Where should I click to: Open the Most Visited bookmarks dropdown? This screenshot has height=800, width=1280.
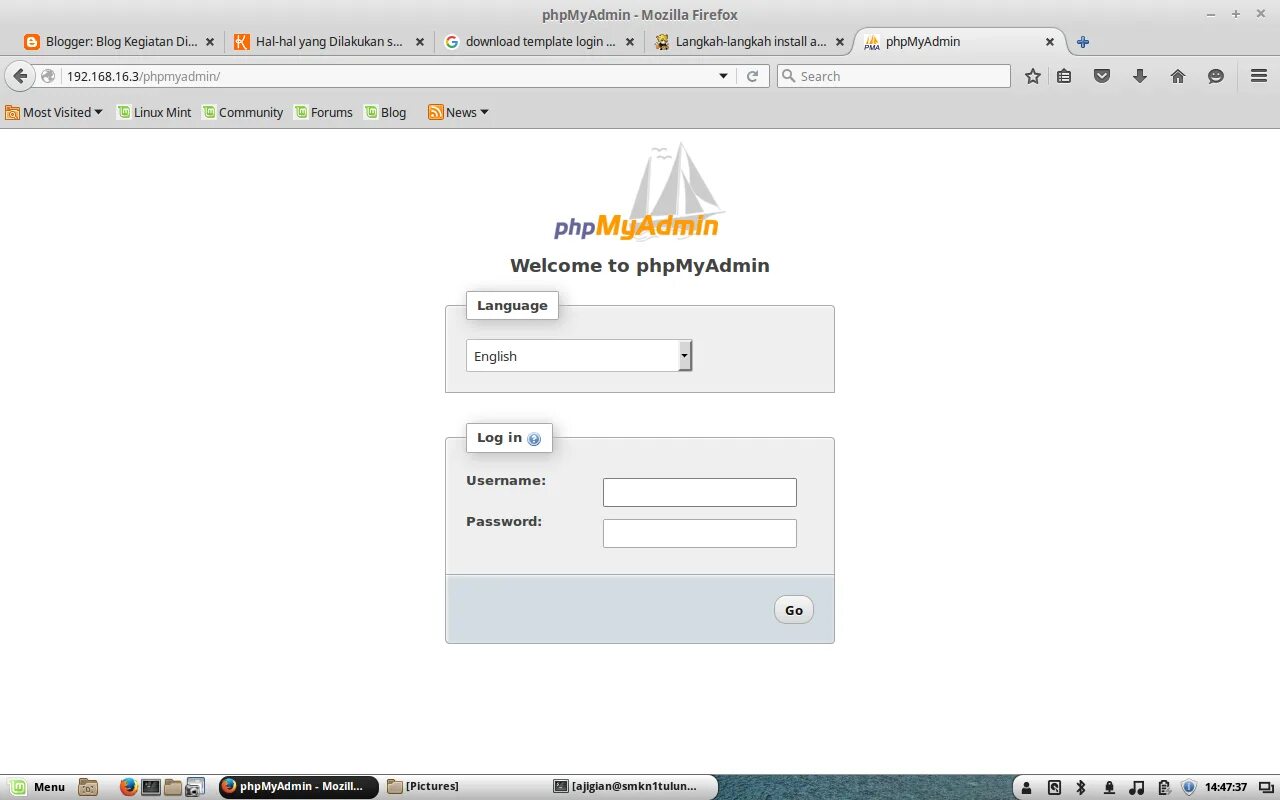(x=54, y=112)
